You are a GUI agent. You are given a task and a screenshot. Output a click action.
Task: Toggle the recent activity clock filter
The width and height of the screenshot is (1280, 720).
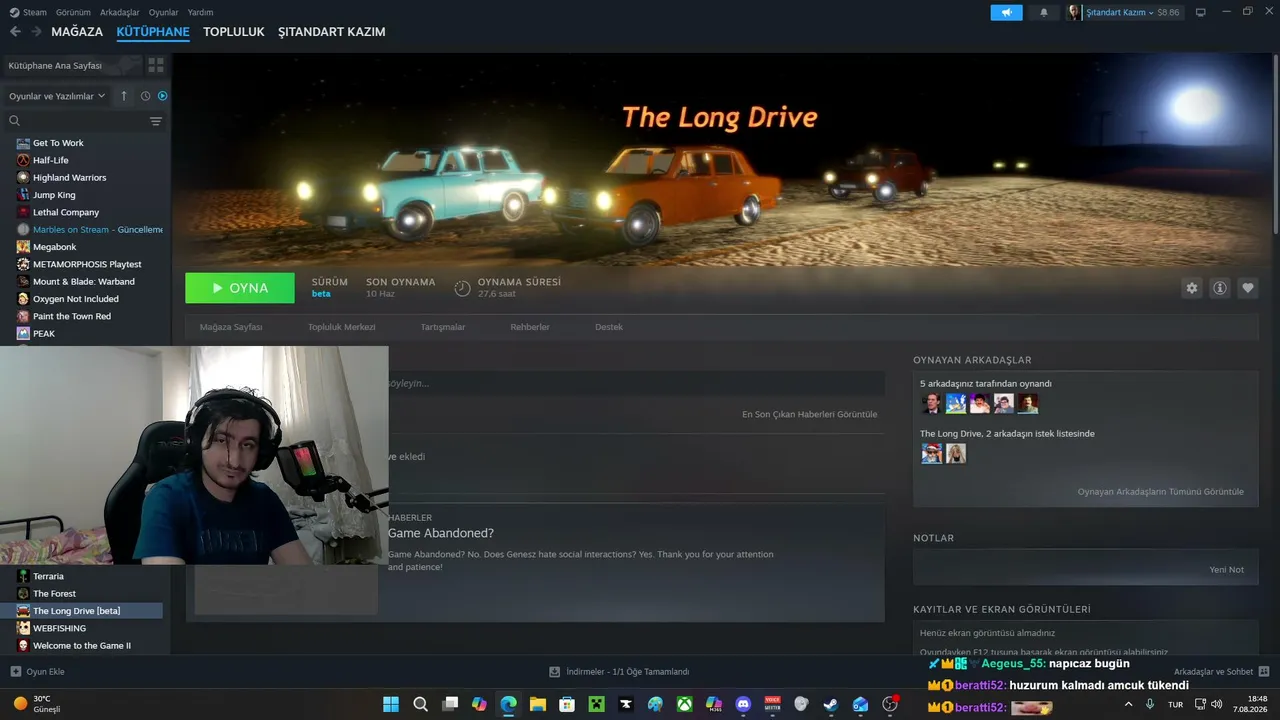[145, 96]
